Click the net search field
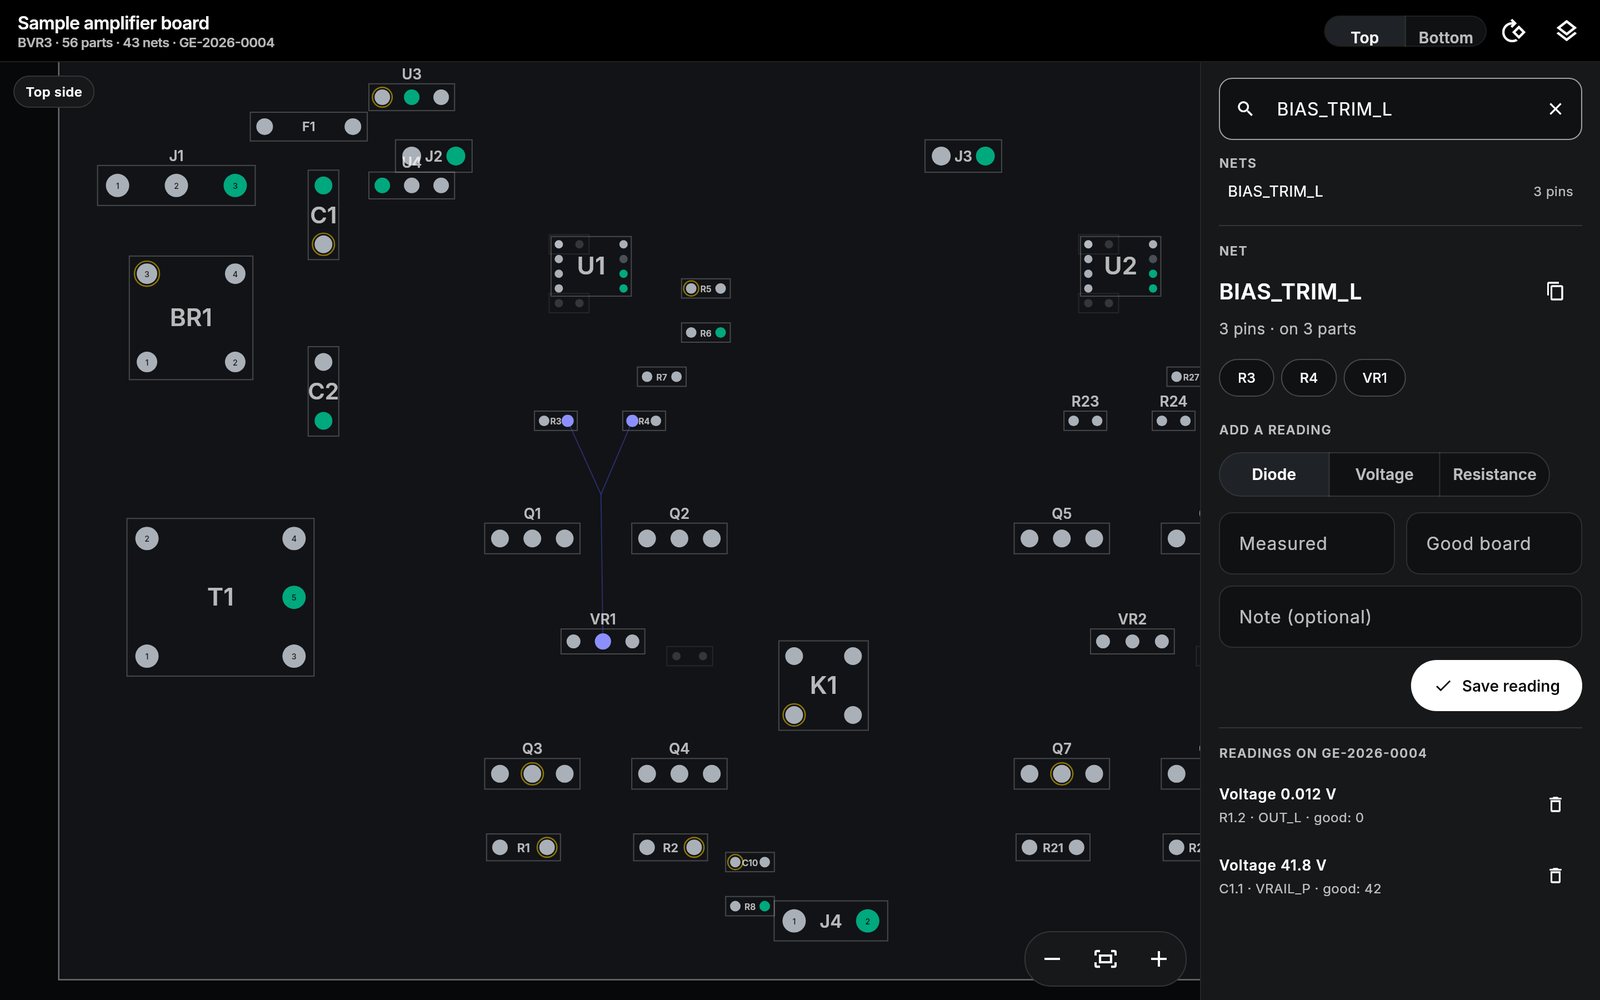Image resolution: width=1600 pixels, height=1000 pixels. 1400,109
